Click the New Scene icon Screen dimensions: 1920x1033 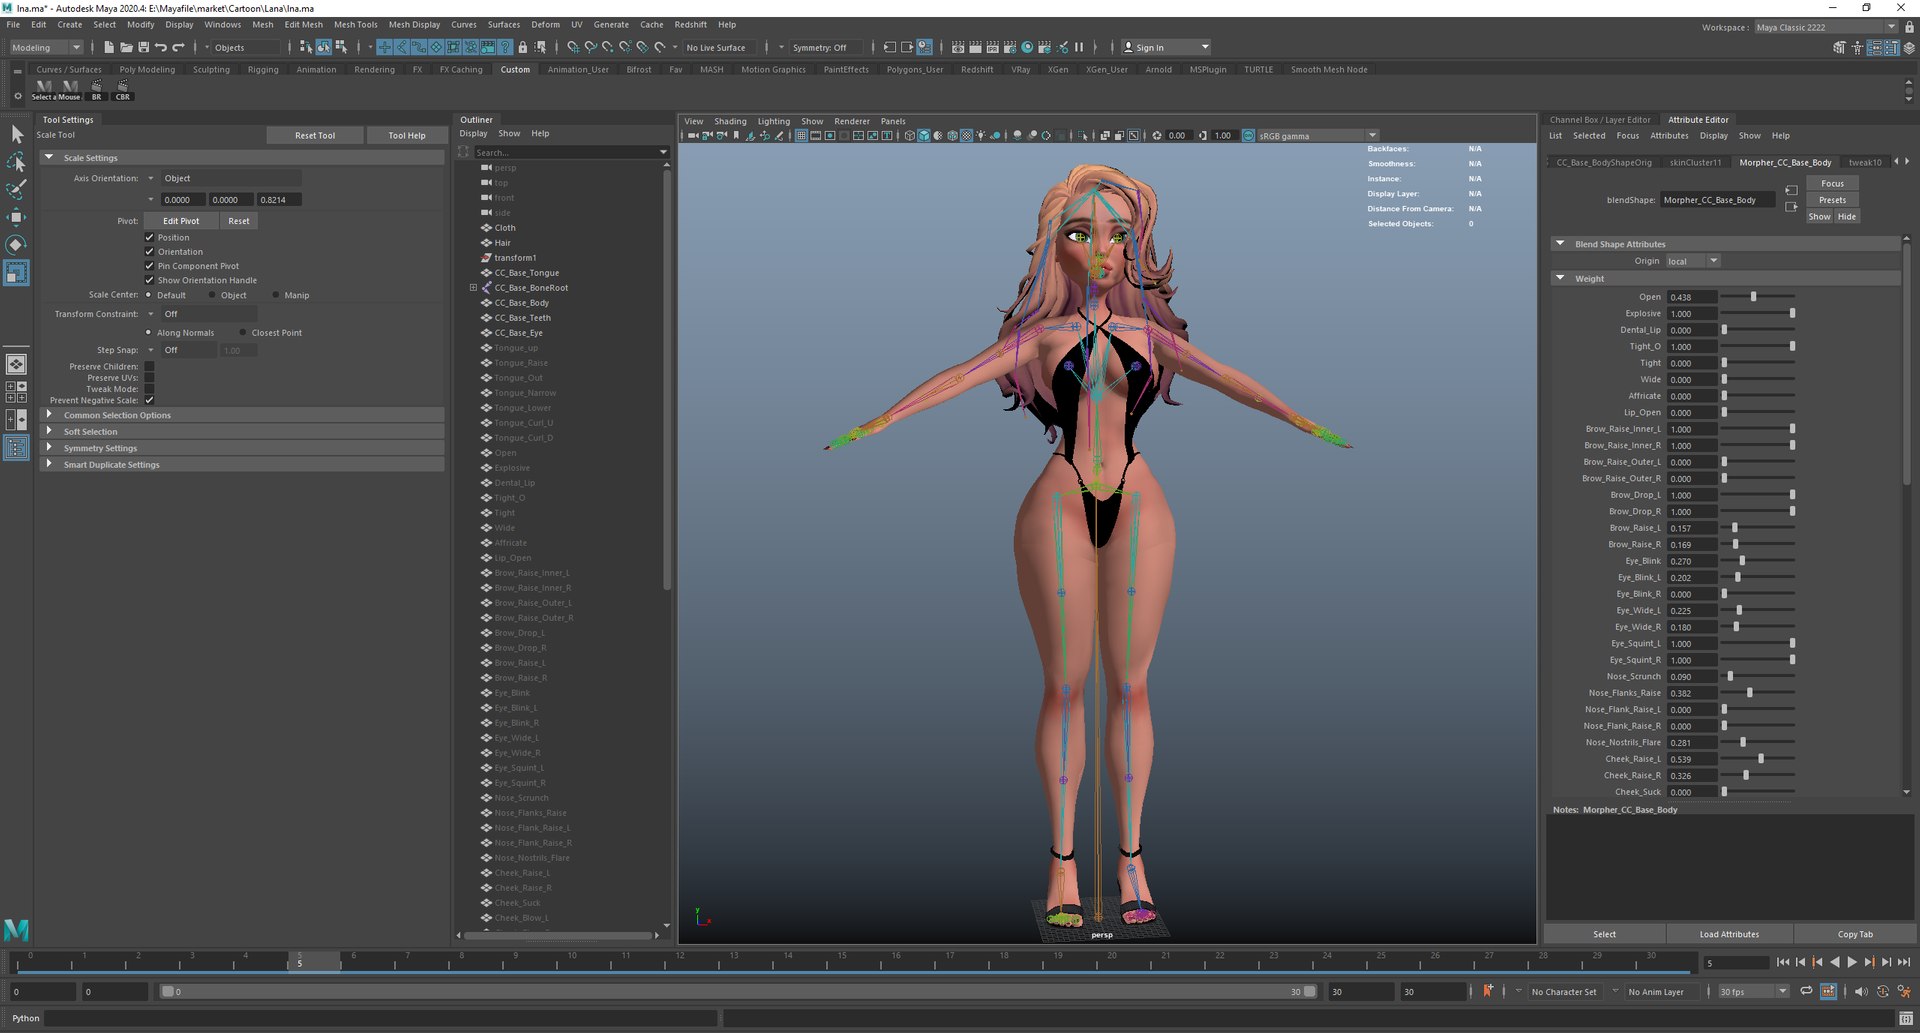click(108, 47)
